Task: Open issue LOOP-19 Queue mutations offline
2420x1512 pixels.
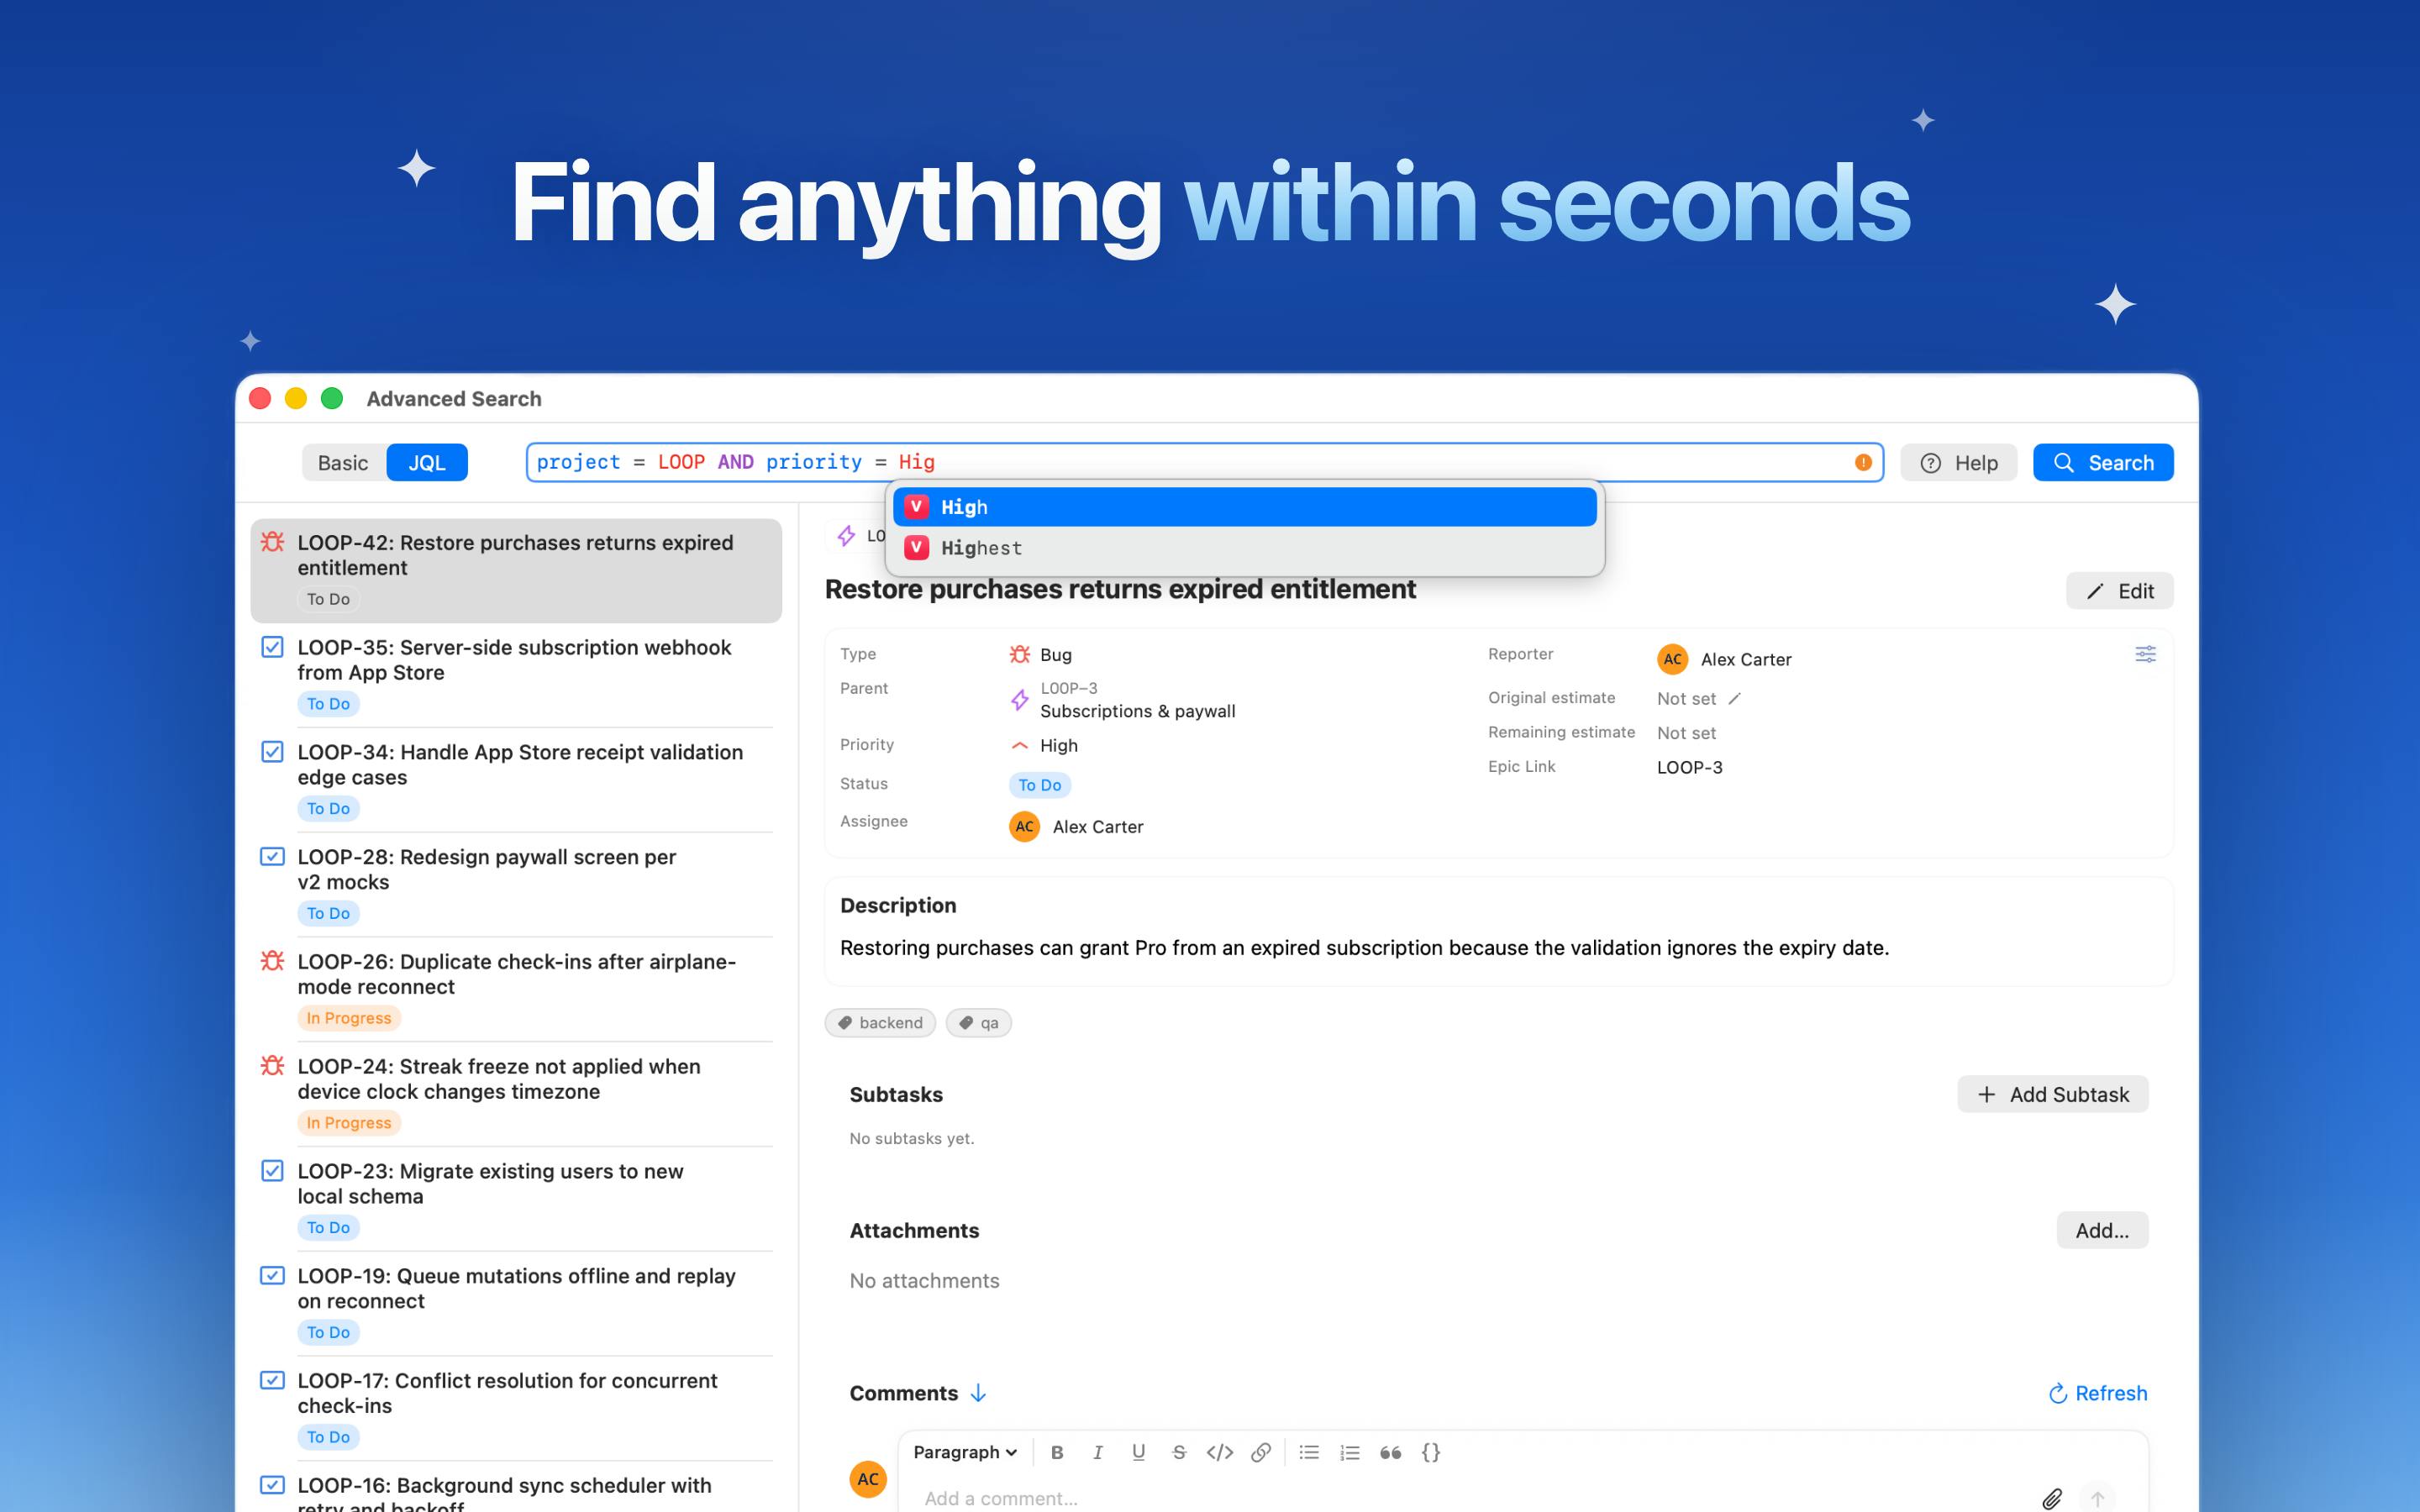Action: pyautogui.click(x=516, y=1304)
